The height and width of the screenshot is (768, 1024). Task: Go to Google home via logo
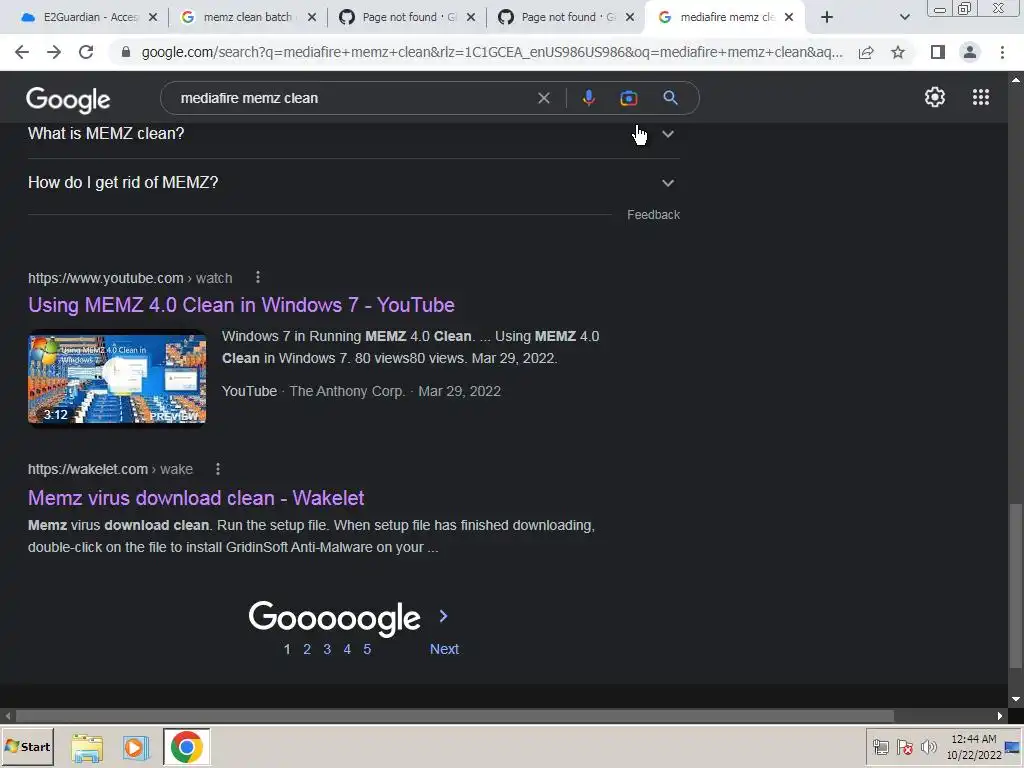pyautogui.click(x=68, y=99)
